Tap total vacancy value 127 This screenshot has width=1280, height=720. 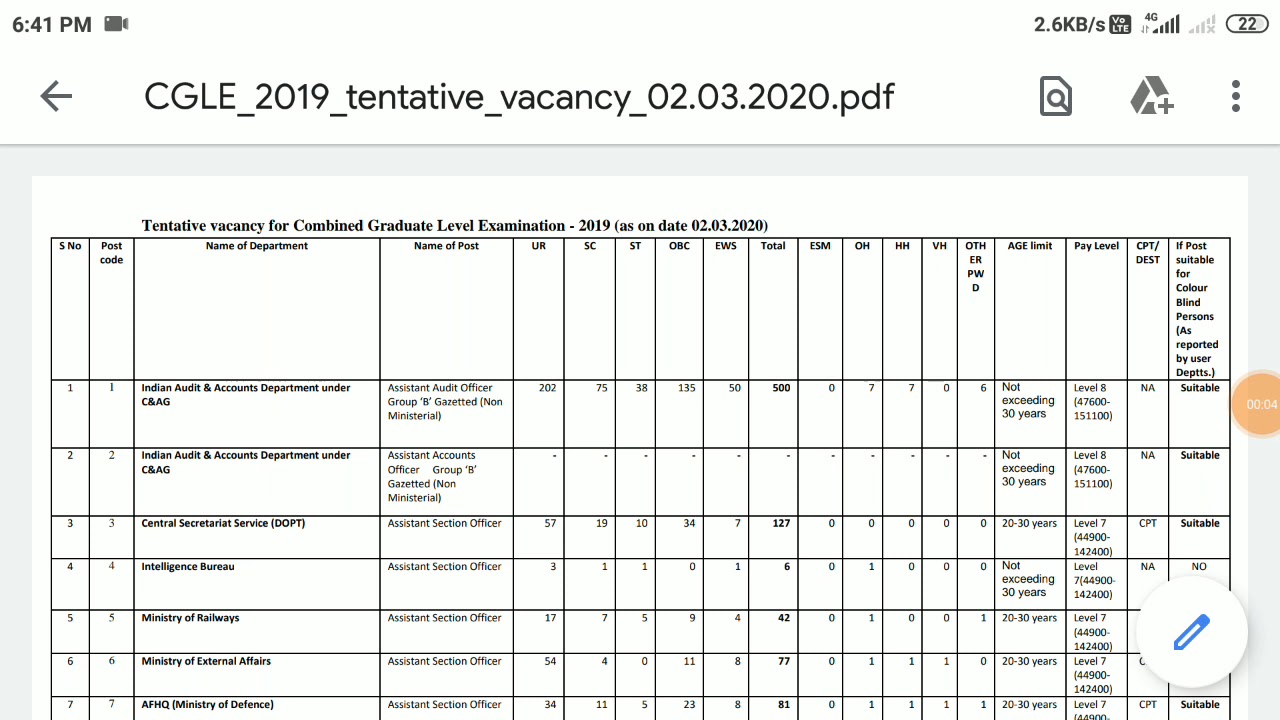click(781, 523)
